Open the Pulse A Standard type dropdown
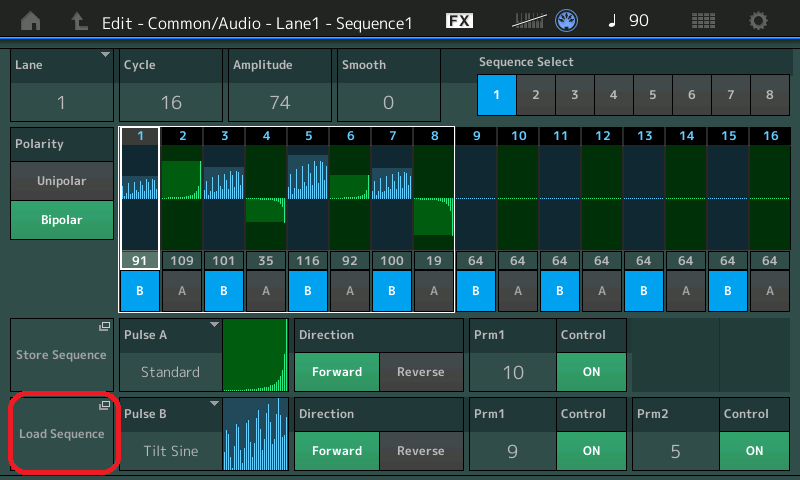 point(170,357)
